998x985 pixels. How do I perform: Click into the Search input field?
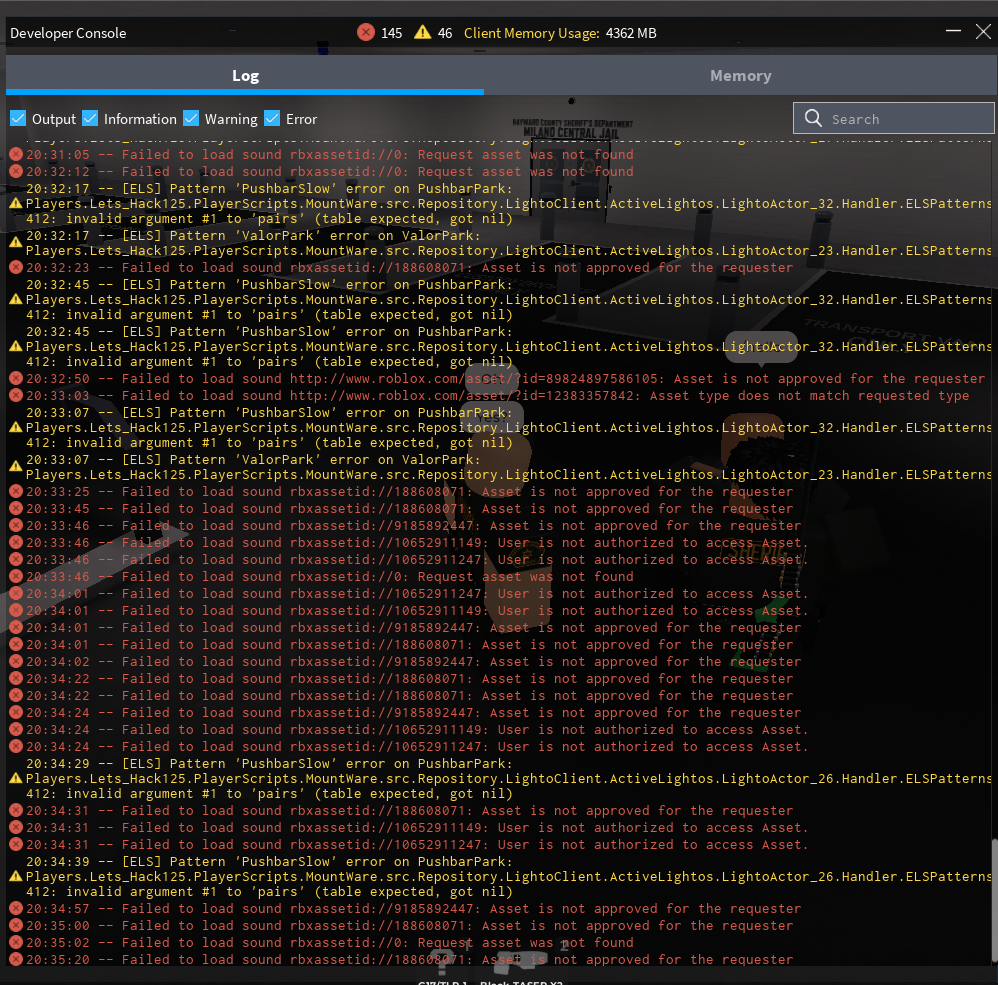[x=905, y=119]
